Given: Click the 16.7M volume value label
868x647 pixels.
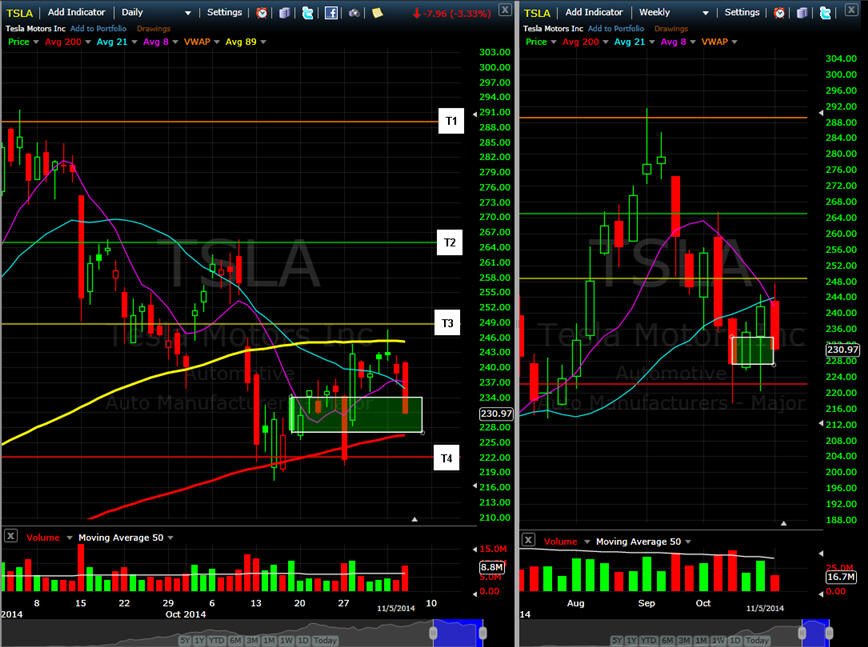Looking at the screenshot, I should coord(840,577).
